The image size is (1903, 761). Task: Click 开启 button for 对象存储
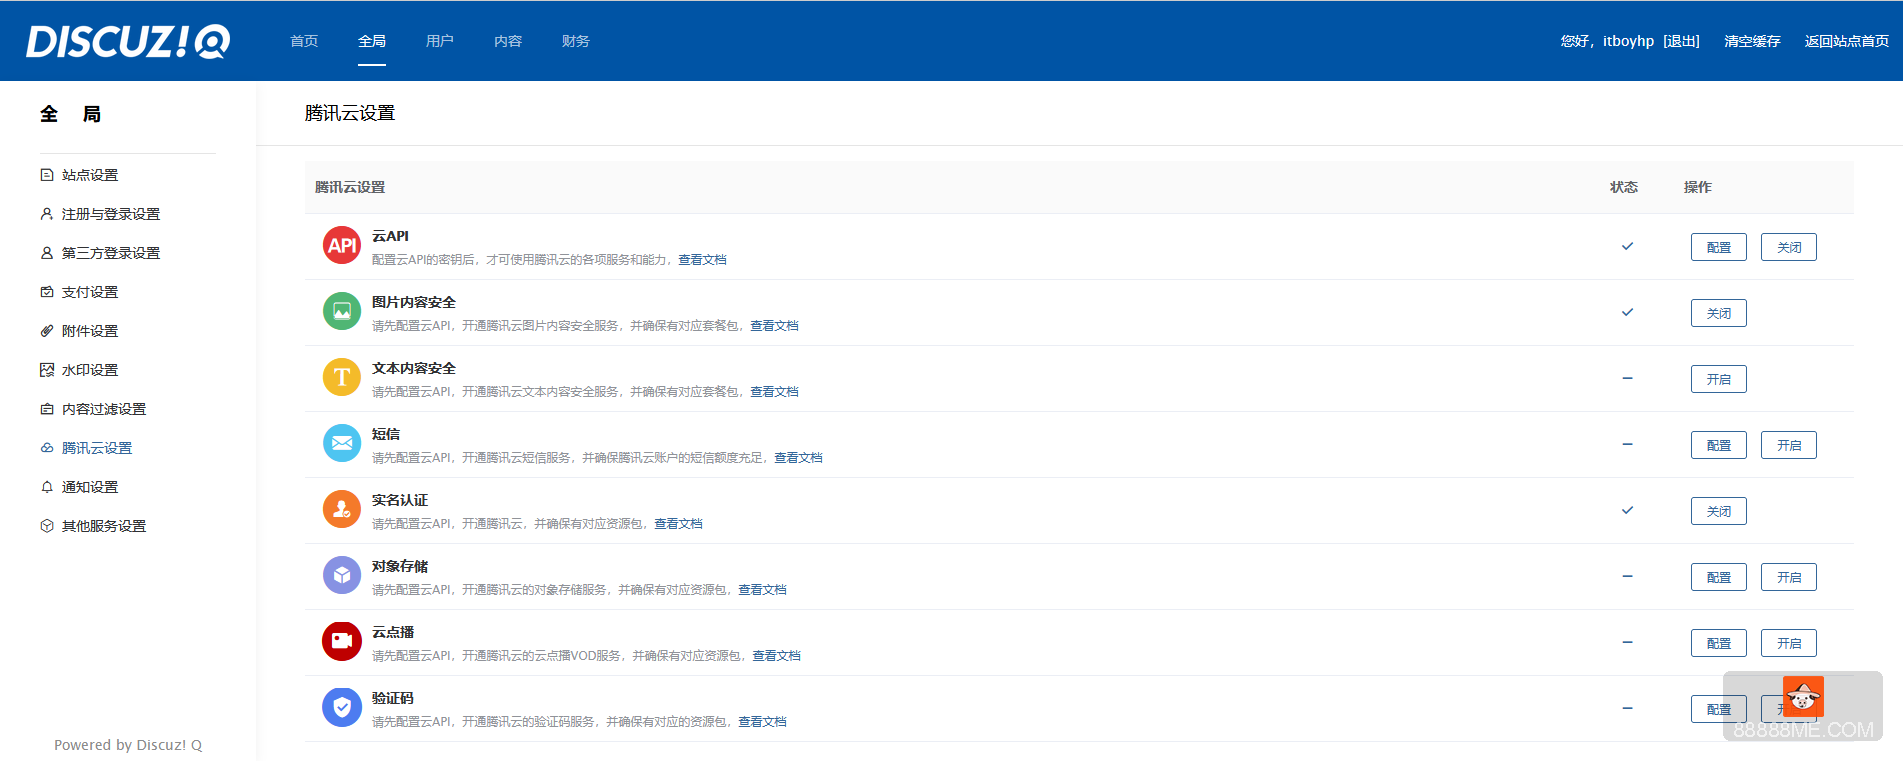pos(1789,577)
